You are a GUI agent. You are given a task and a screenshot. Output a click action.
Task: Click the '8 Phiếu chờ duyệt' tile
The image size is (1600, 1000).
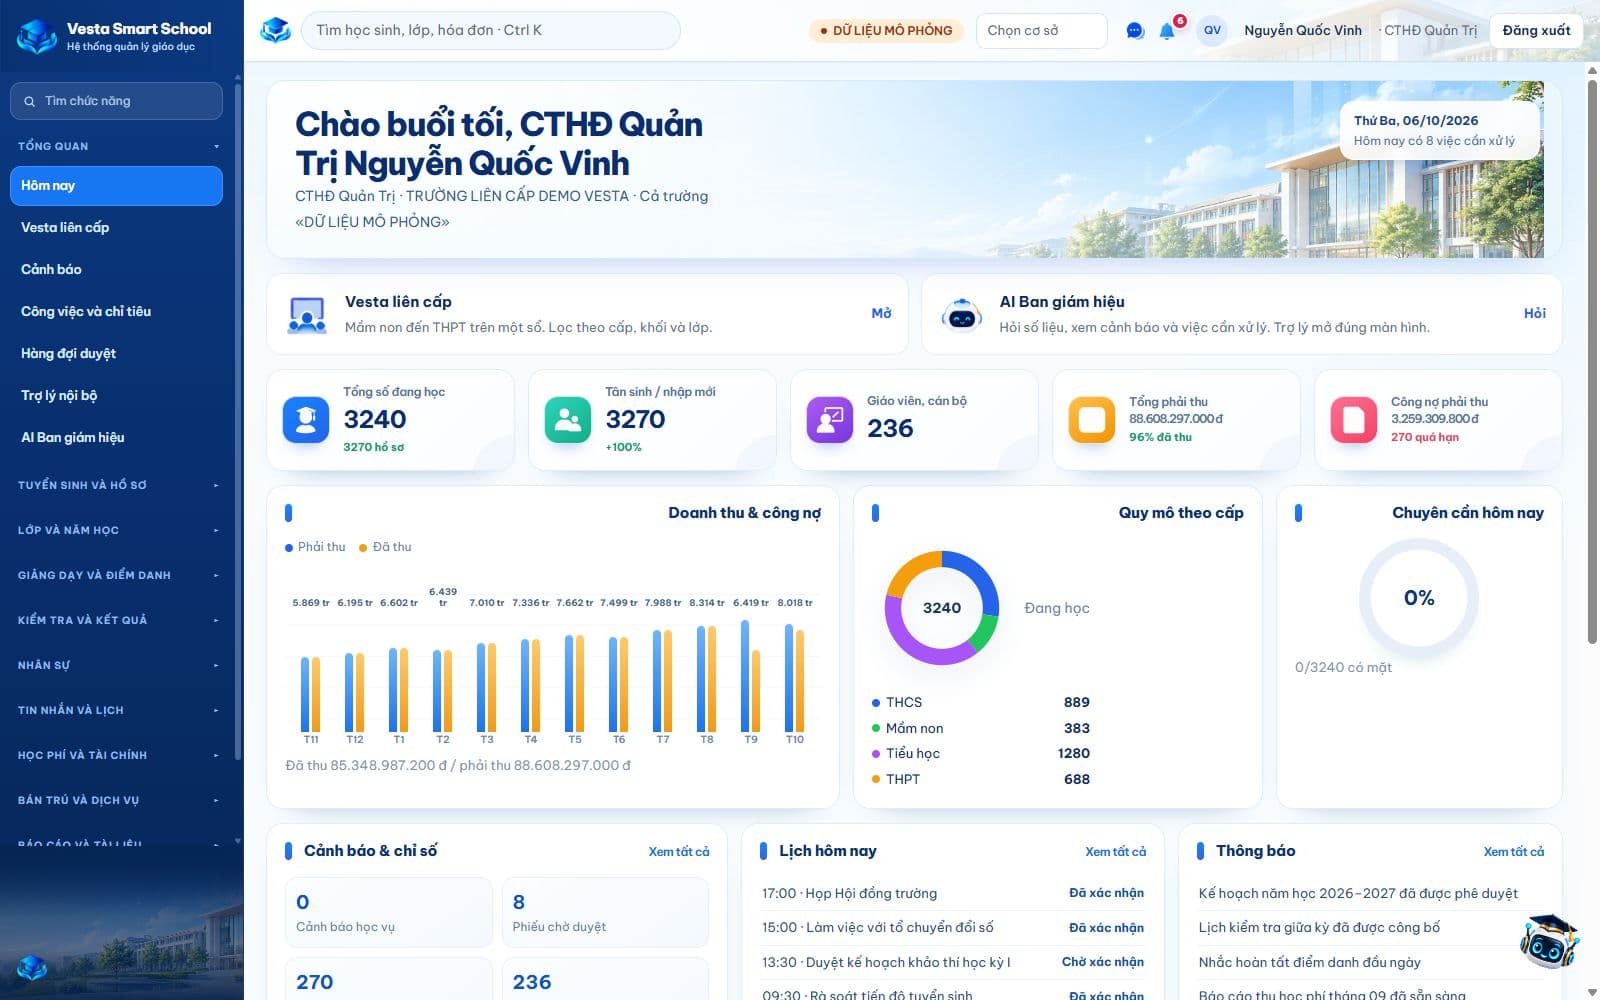pos(605,913)
